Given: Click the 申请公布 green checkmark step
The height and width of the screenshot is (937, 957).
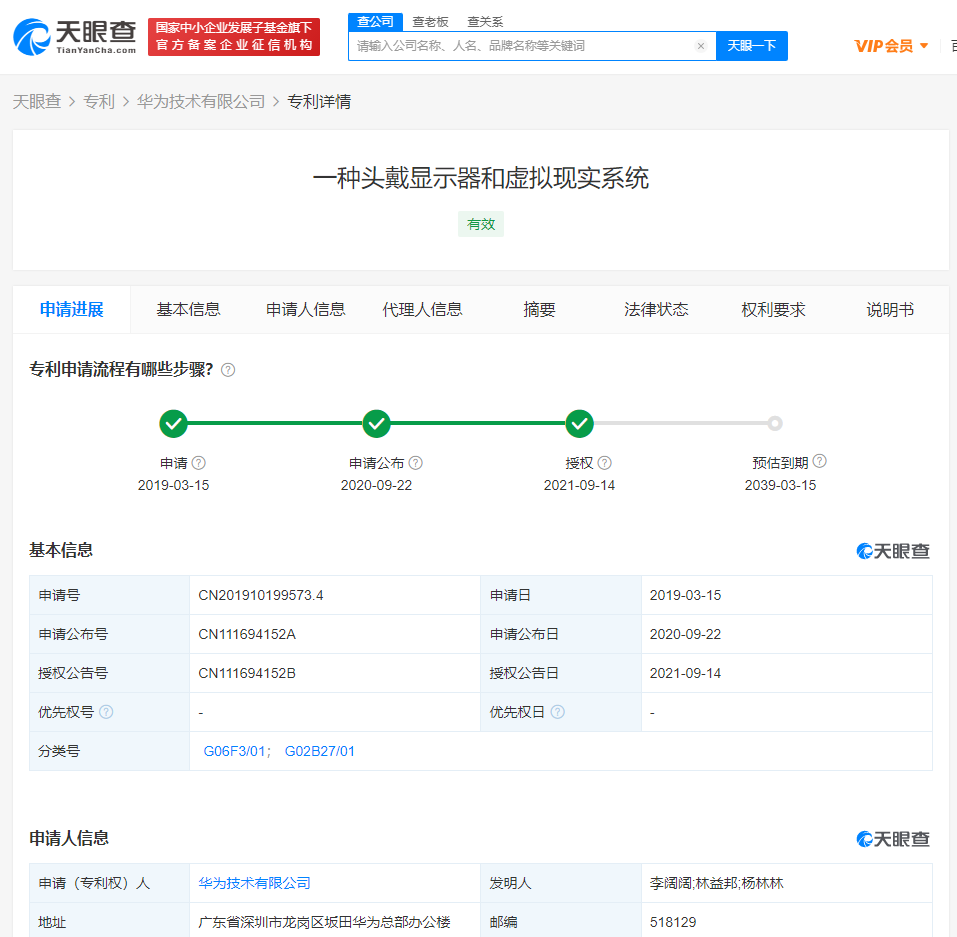Looking at the screenshot, I should point(377,423).
